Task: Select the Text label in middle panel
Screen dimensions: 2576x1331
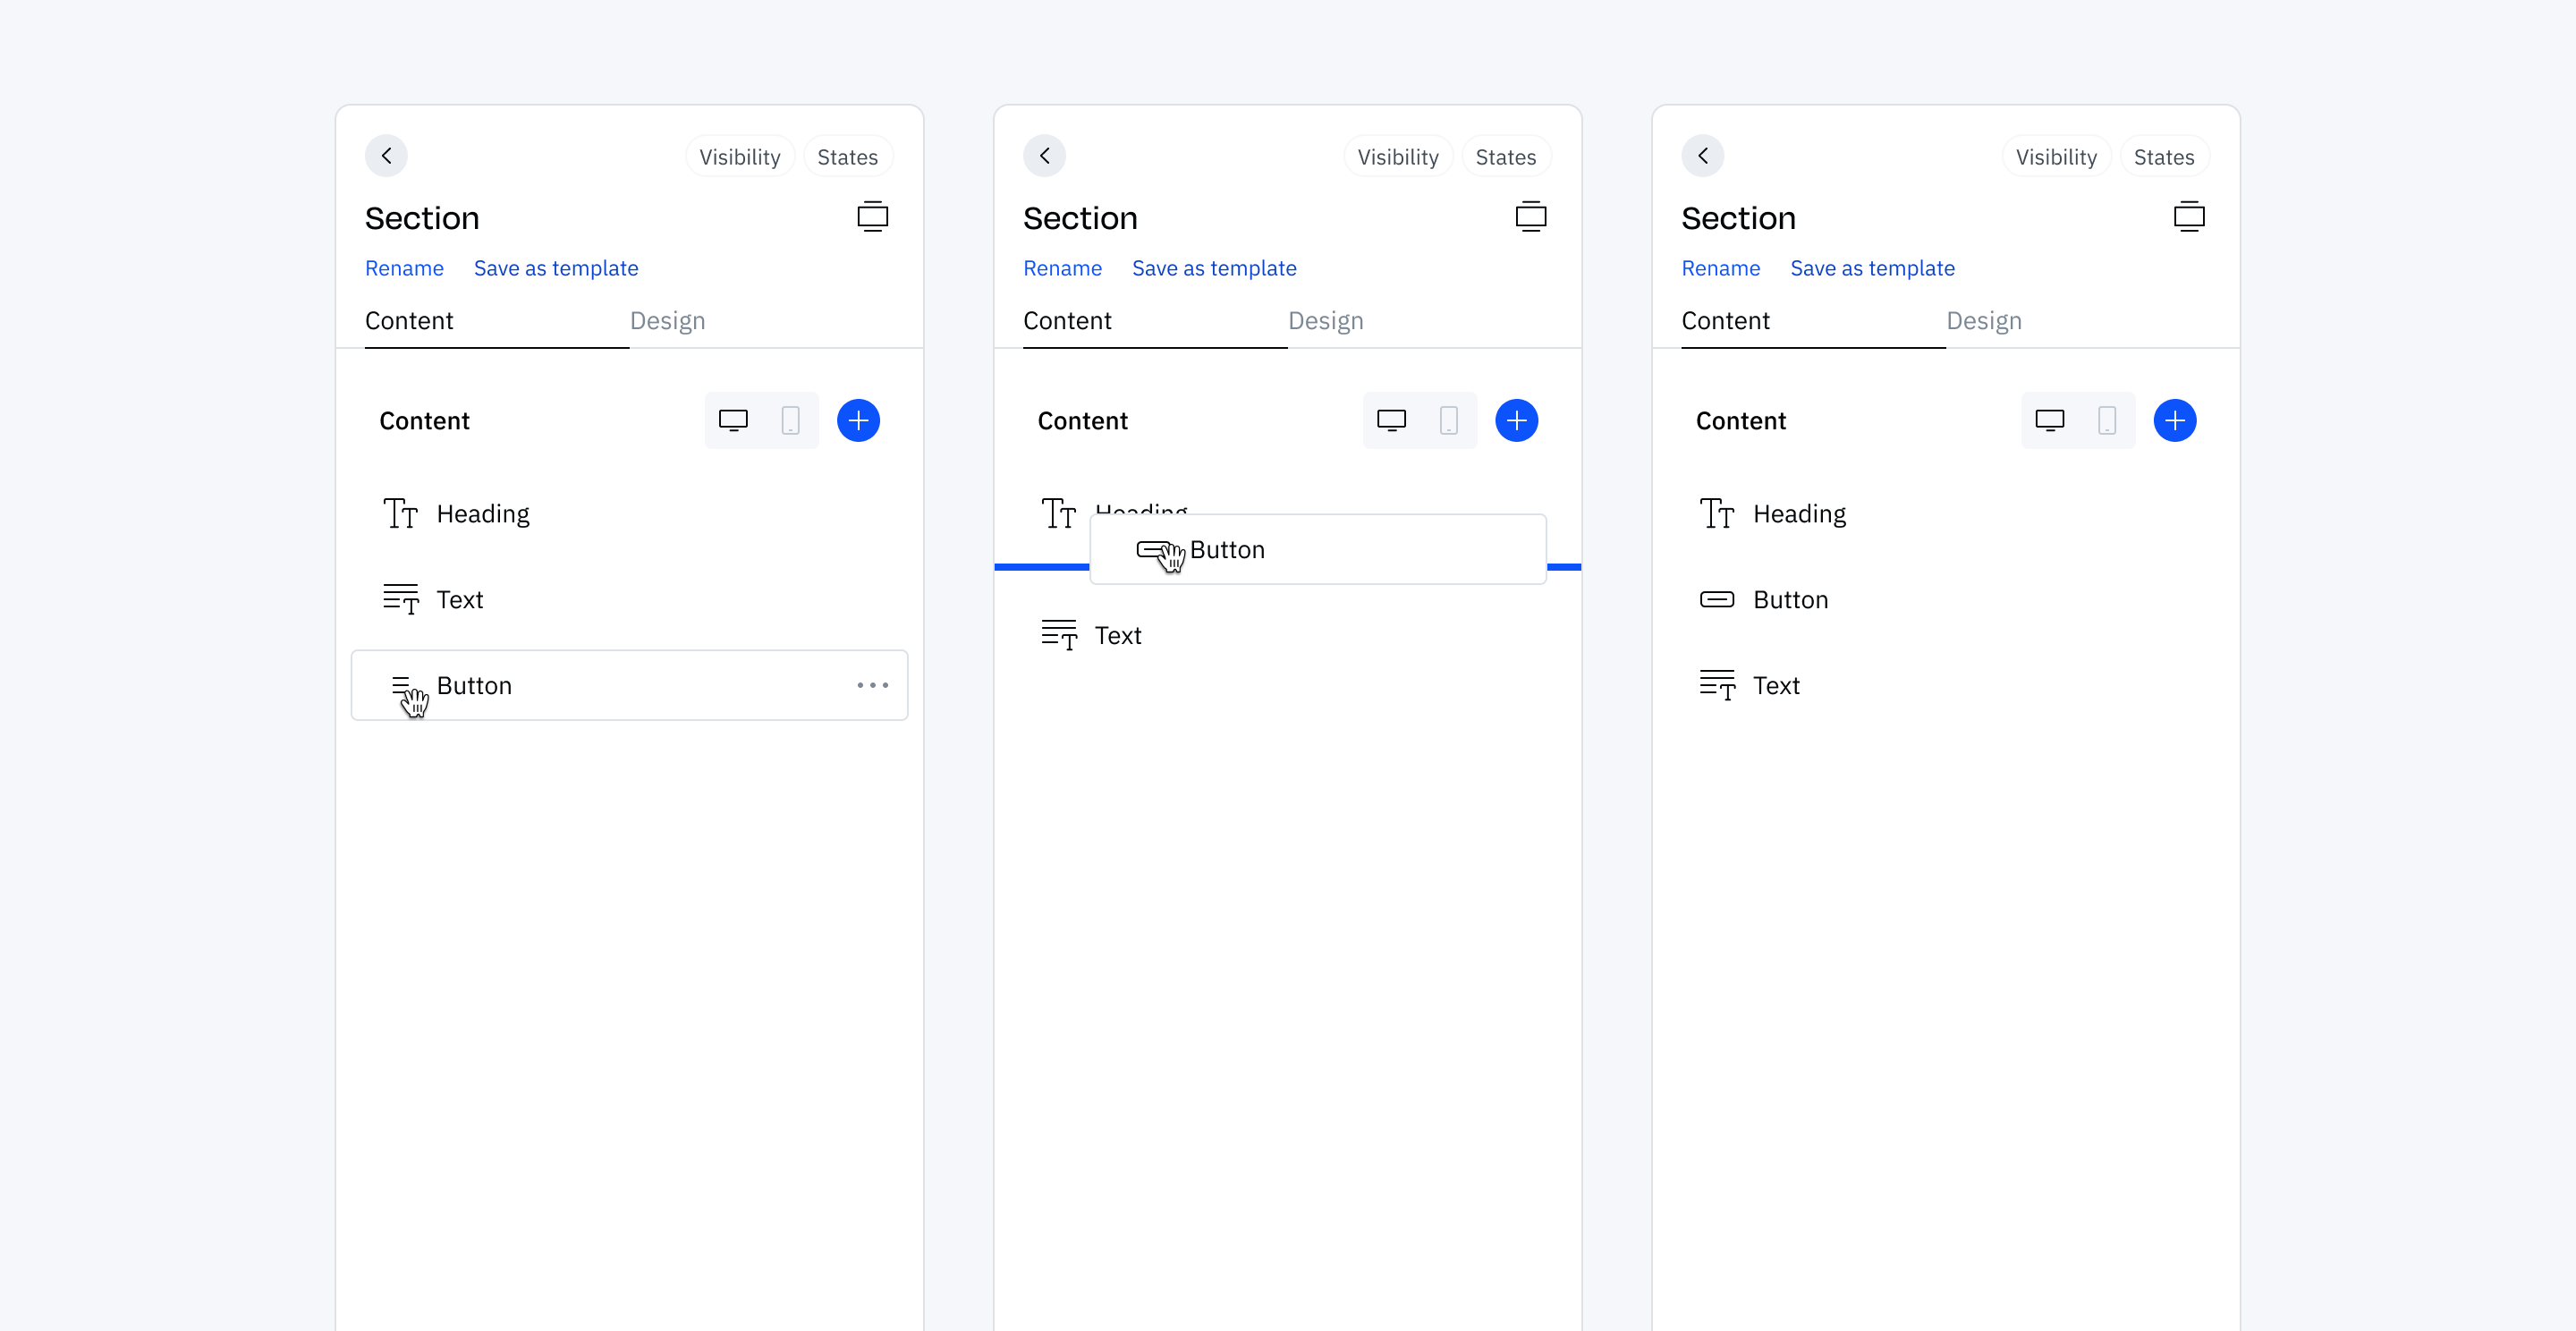Action: (x=1118, y=636)
